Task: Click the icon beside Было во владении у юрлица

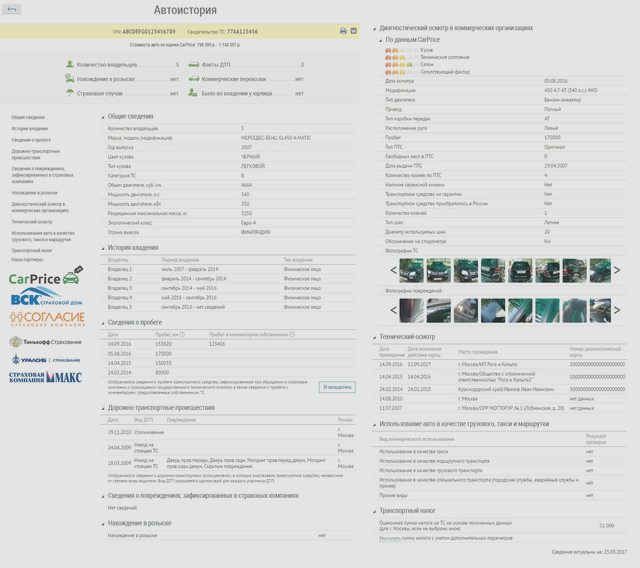Action: coord(193,93)
